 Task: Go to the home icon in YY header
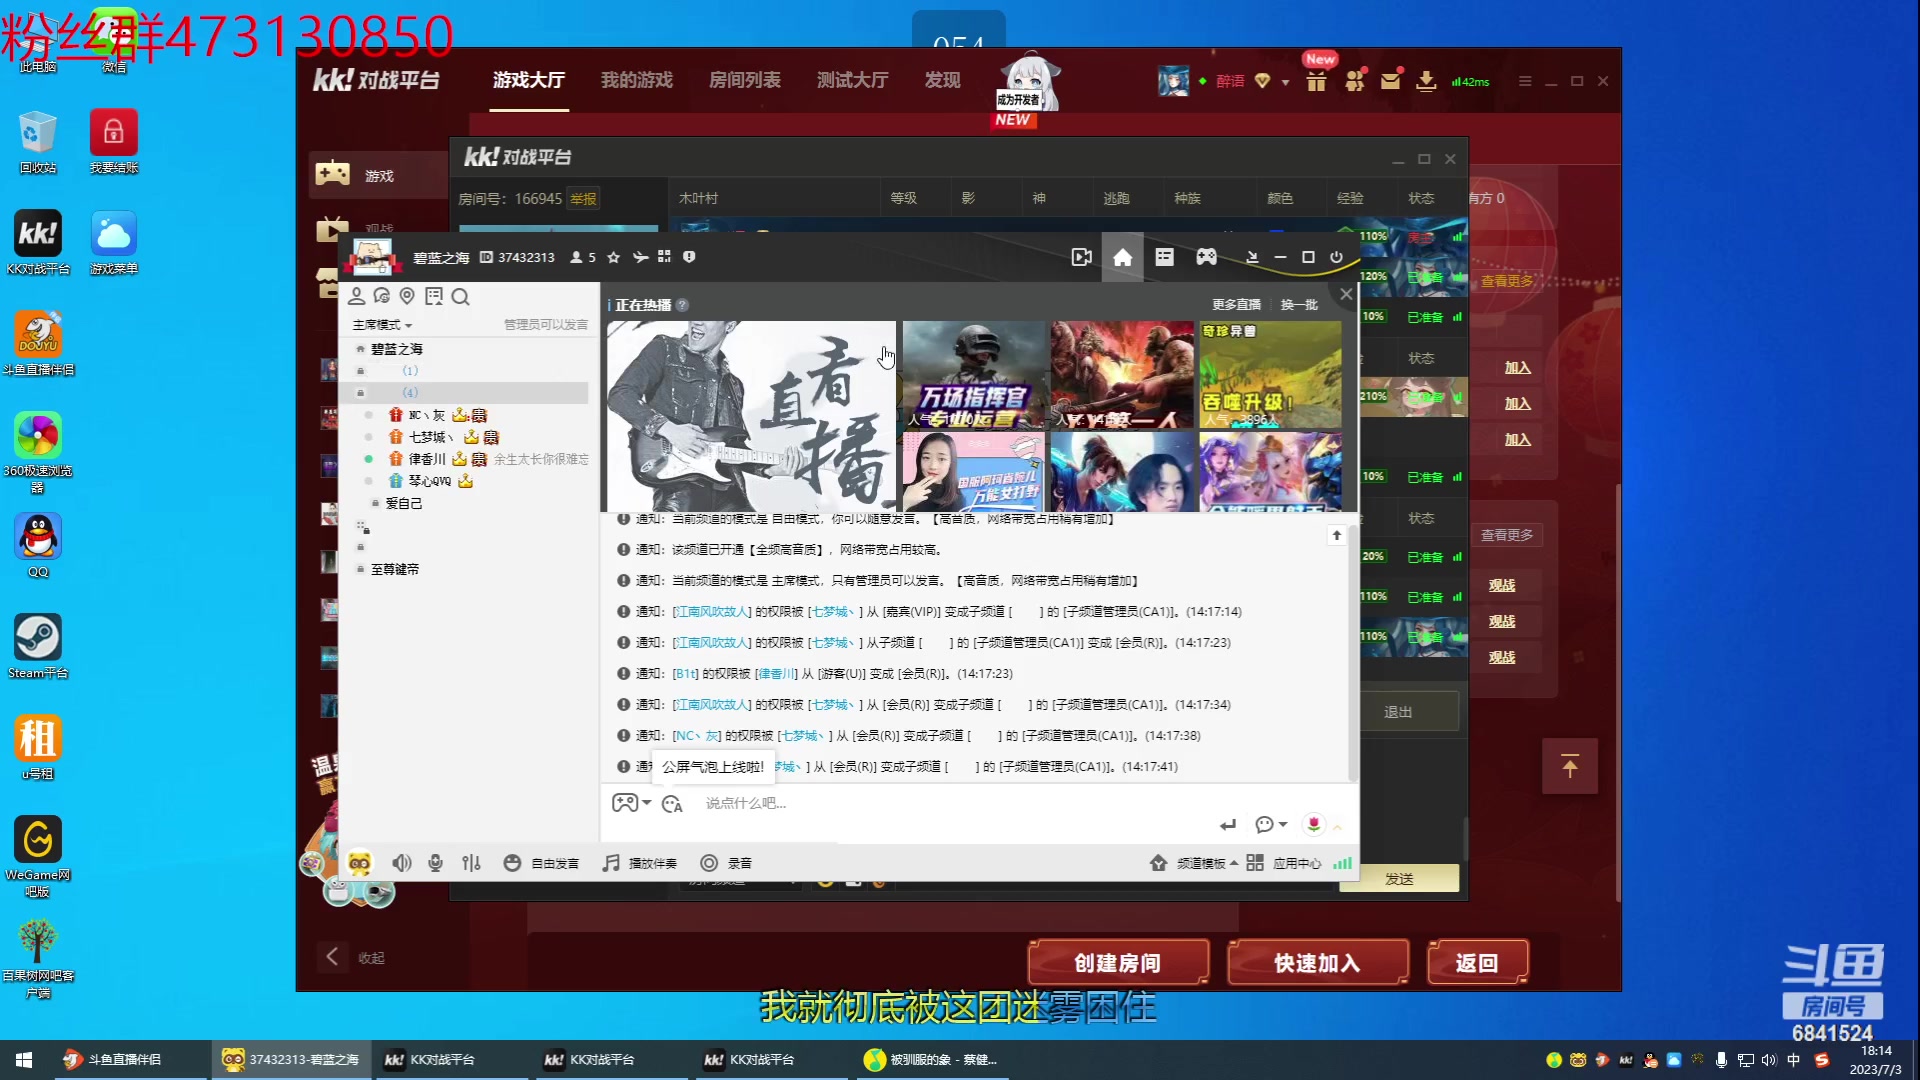[1123, 257]
